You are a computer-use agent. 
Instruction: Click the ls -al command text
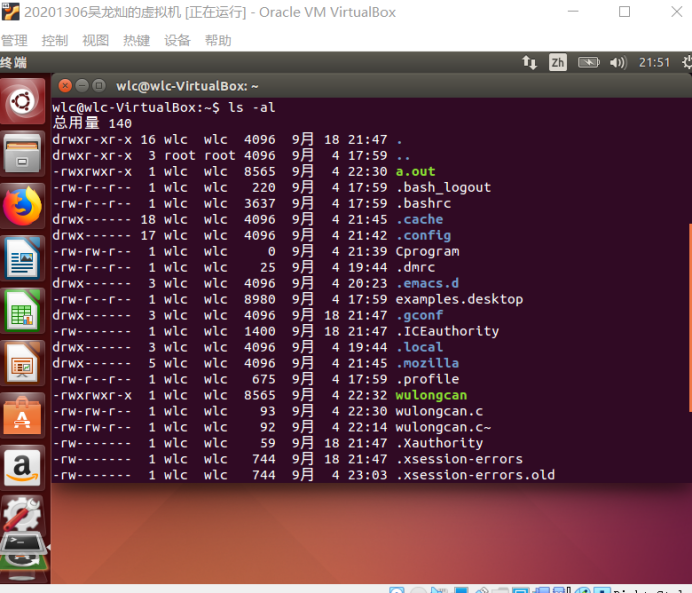pyautogui.click(x=252, y=108)
